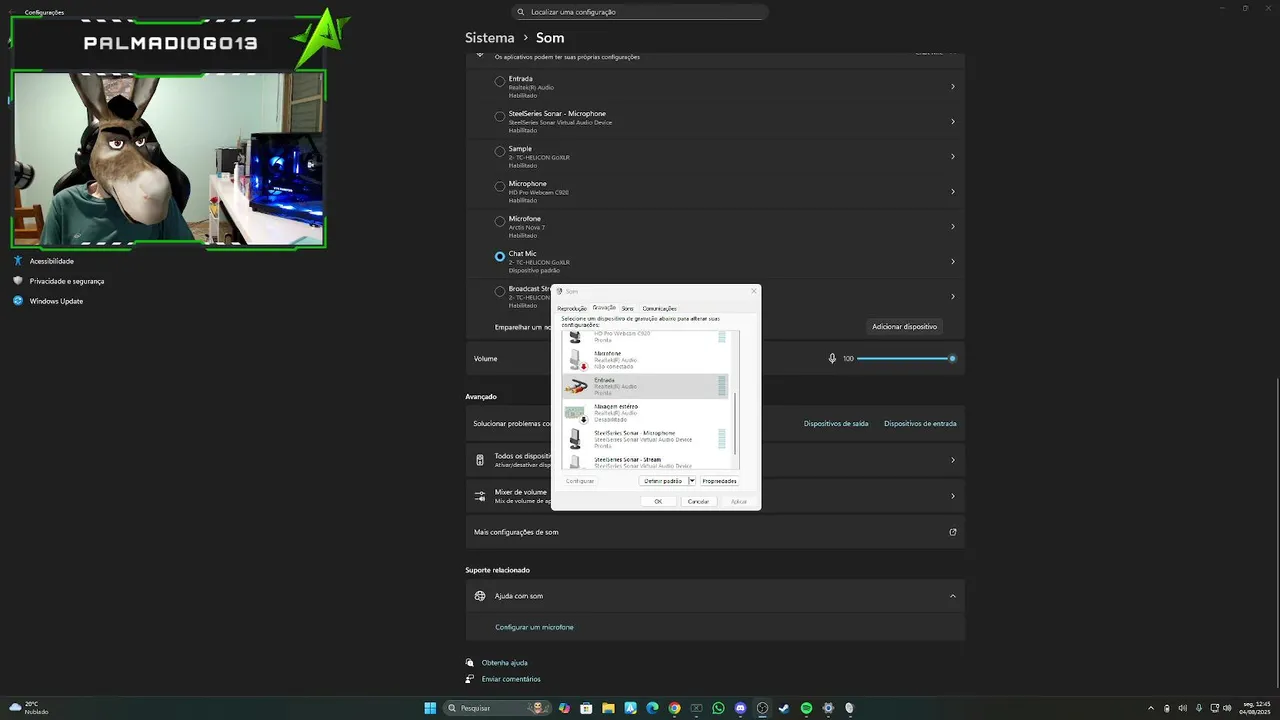Select the Entrada Realtek radio button
This screenshot has height=720, width=1280.
click(500, 81)
